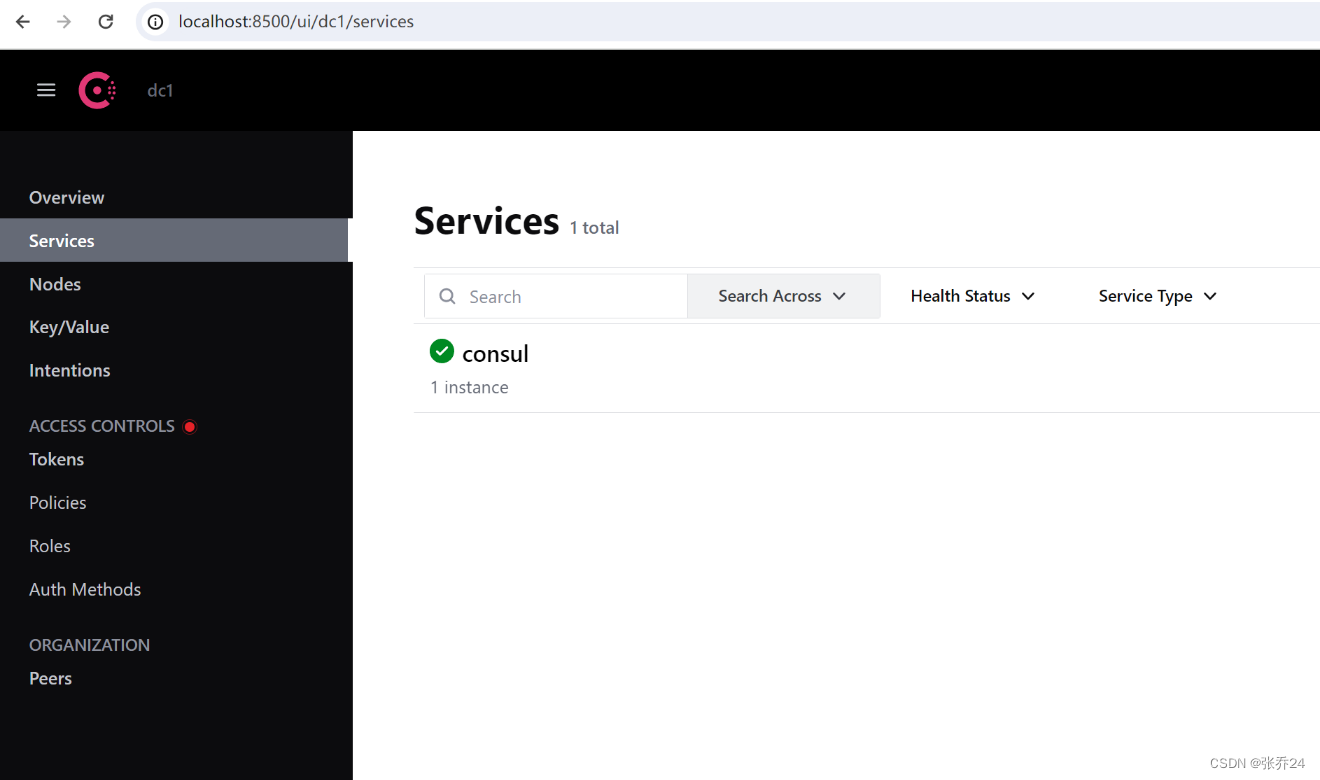Go back in browser history
This screenshot has width=1320, height=780.
22,21
